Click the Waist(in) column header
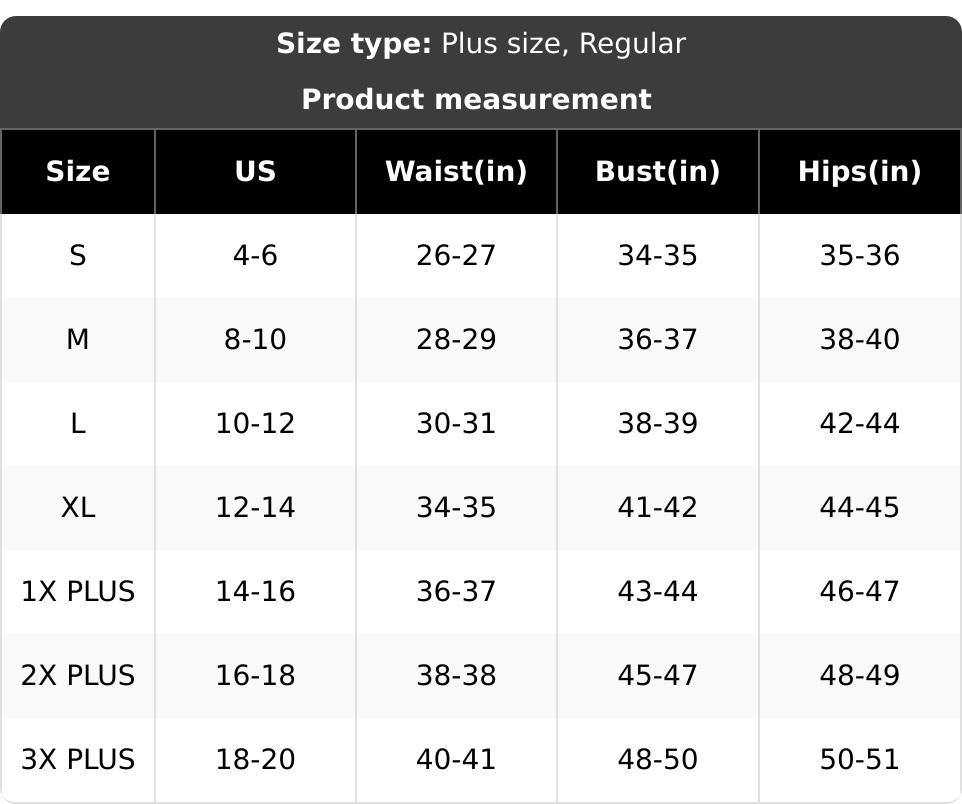This screenshot has height=804, width=962. point(456,171)
